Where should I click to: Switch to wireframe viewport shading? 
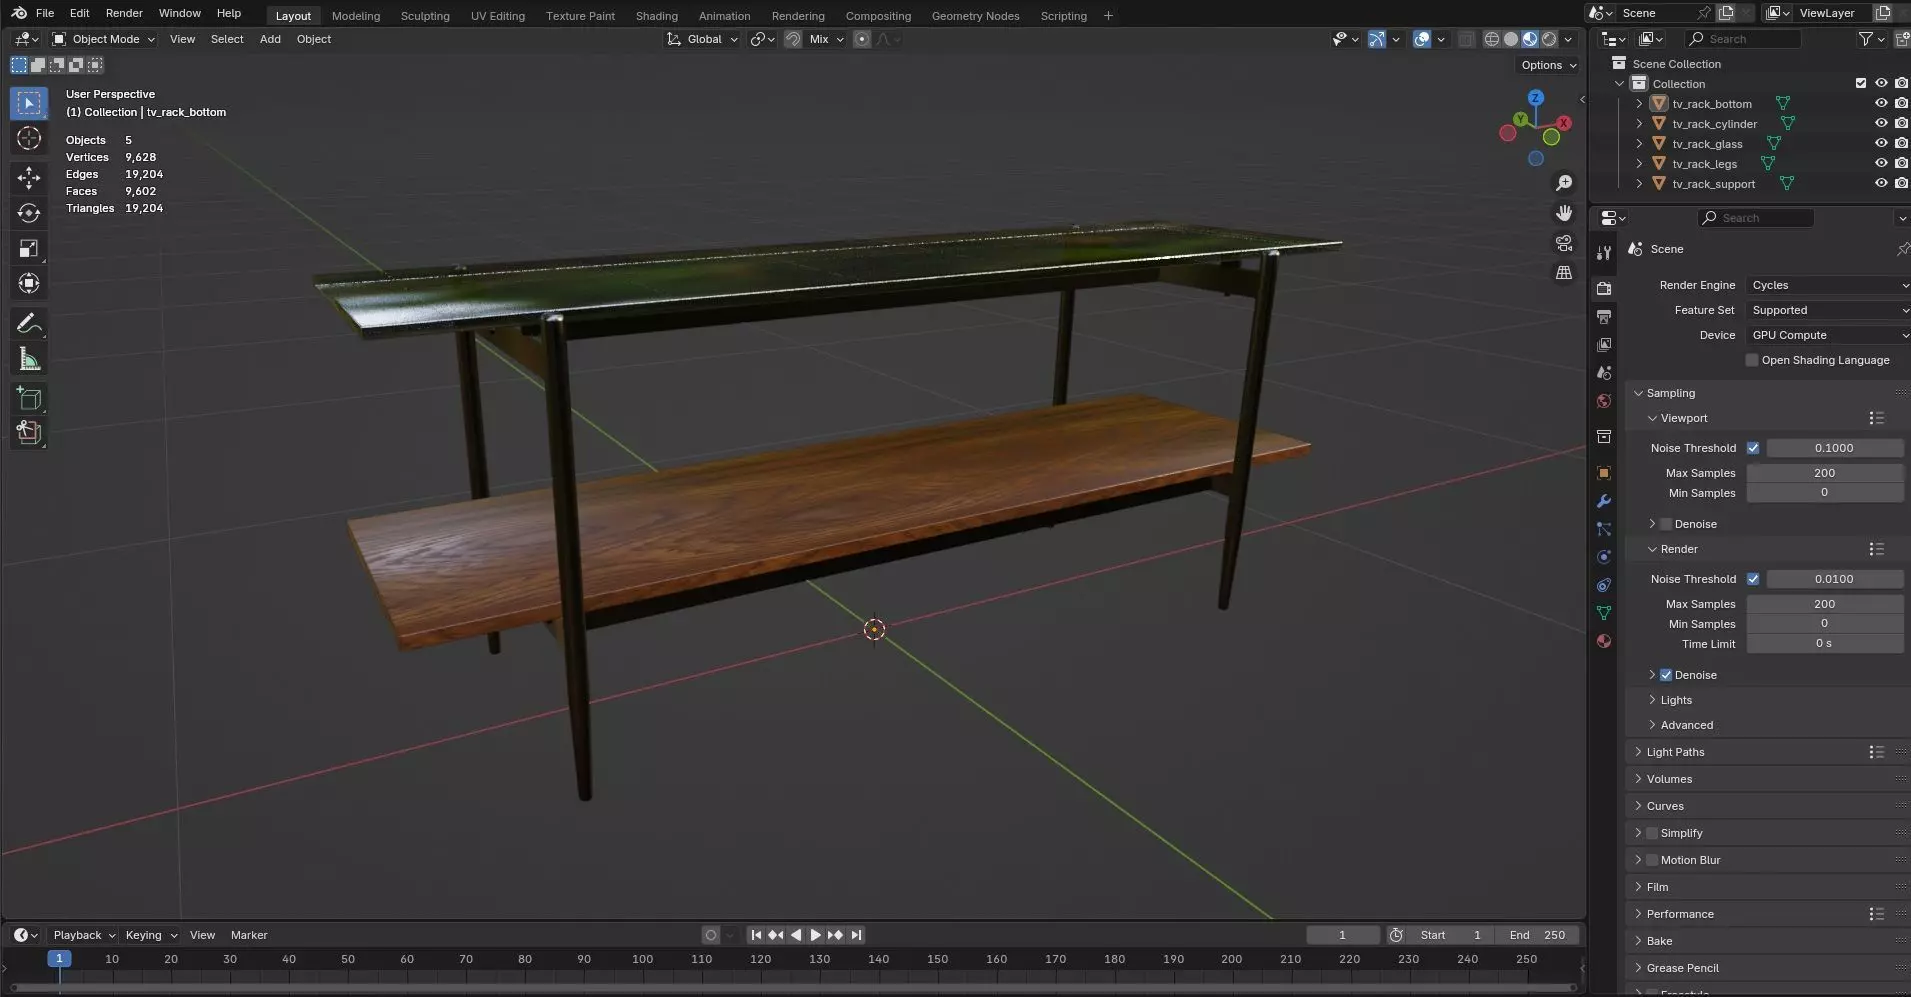1492,39
